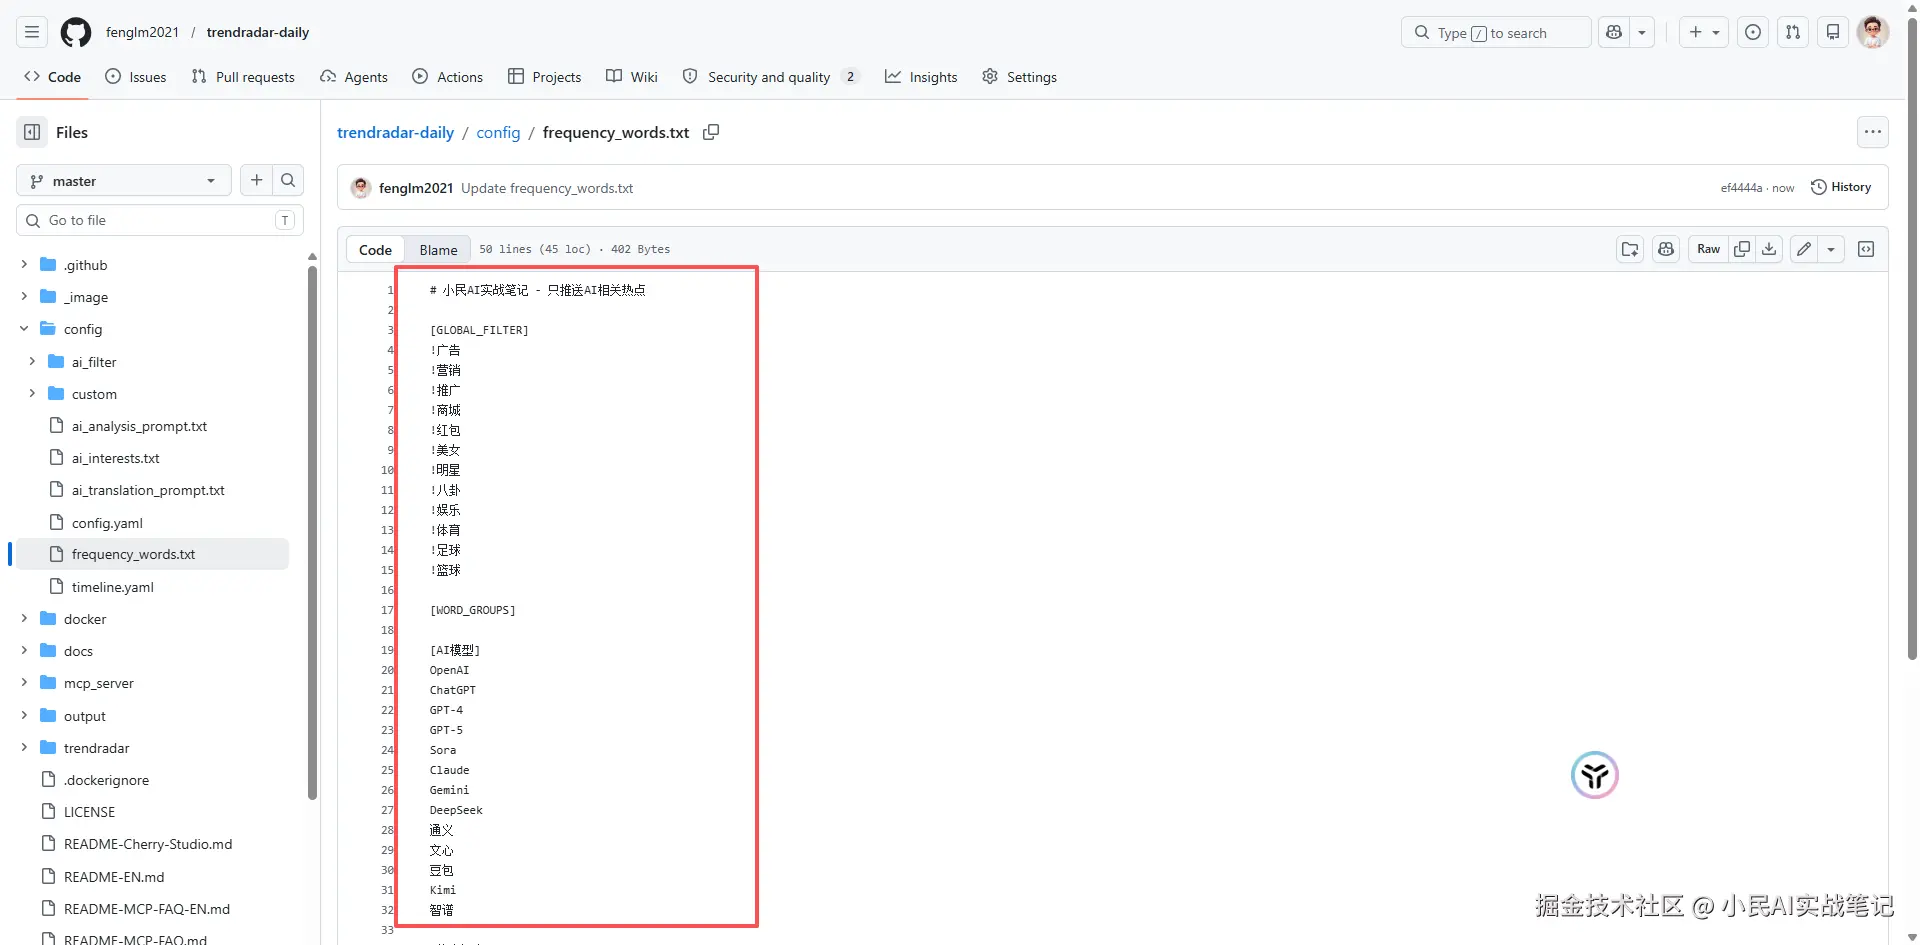Viewport: 1920px width, 945px height.
Task: Open the Insights tab
Action: 921,77
